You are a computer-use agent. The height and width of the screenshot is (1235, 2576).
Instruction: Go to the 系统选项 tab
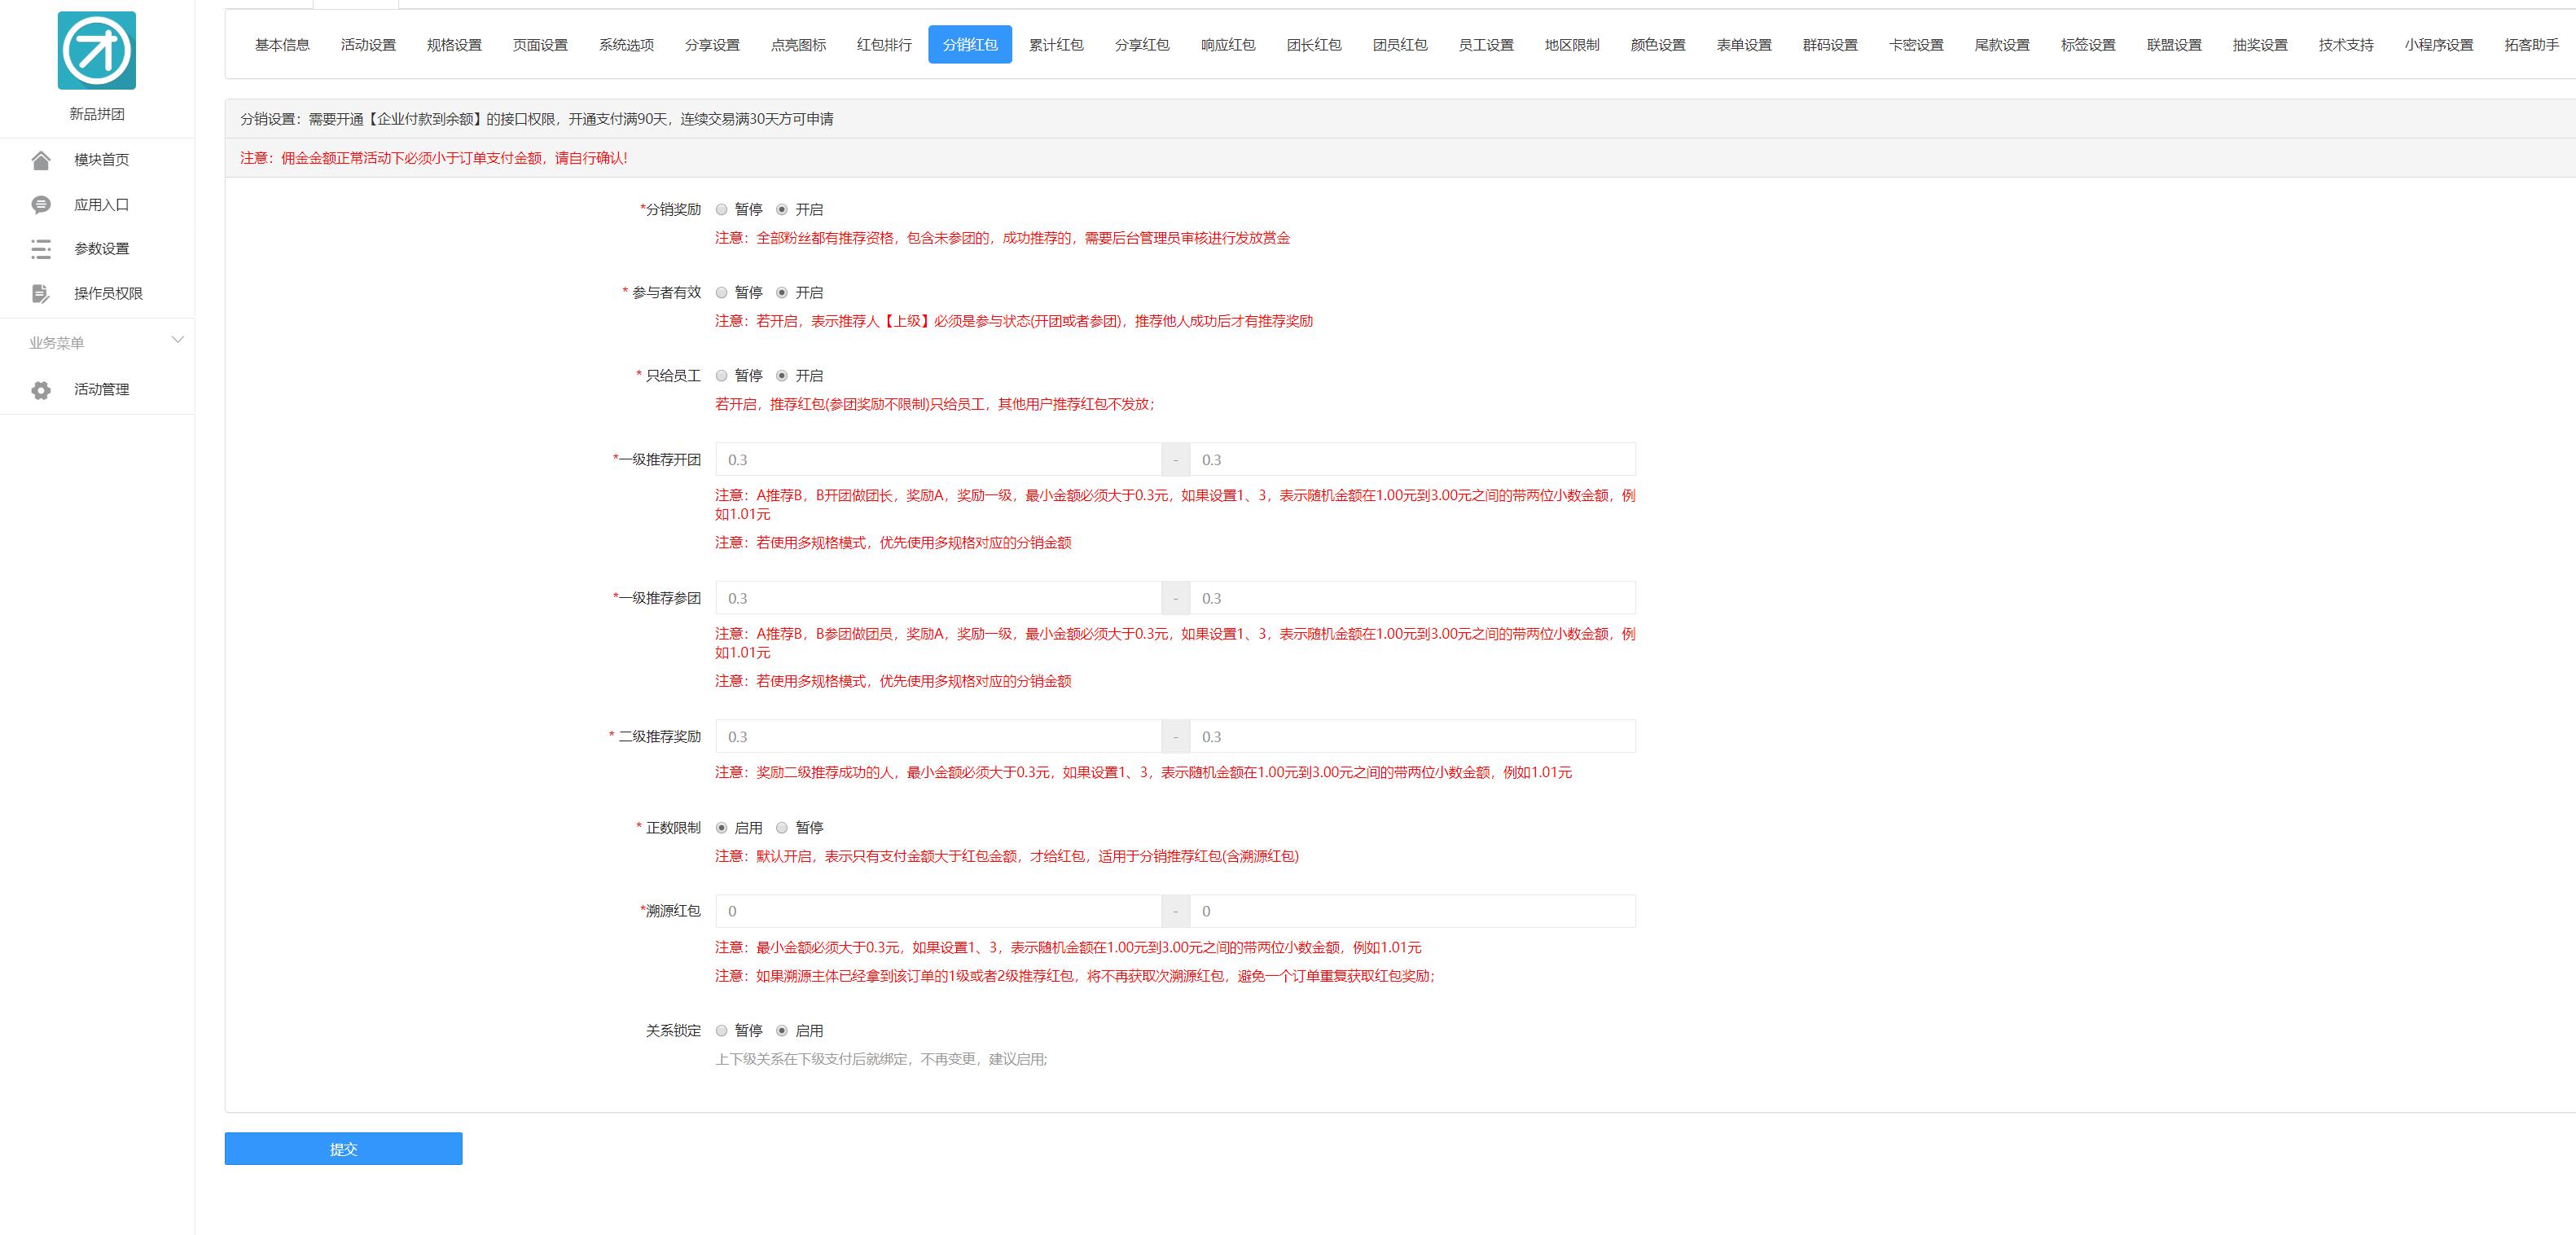pyautogui.click(x=626, y=45)
